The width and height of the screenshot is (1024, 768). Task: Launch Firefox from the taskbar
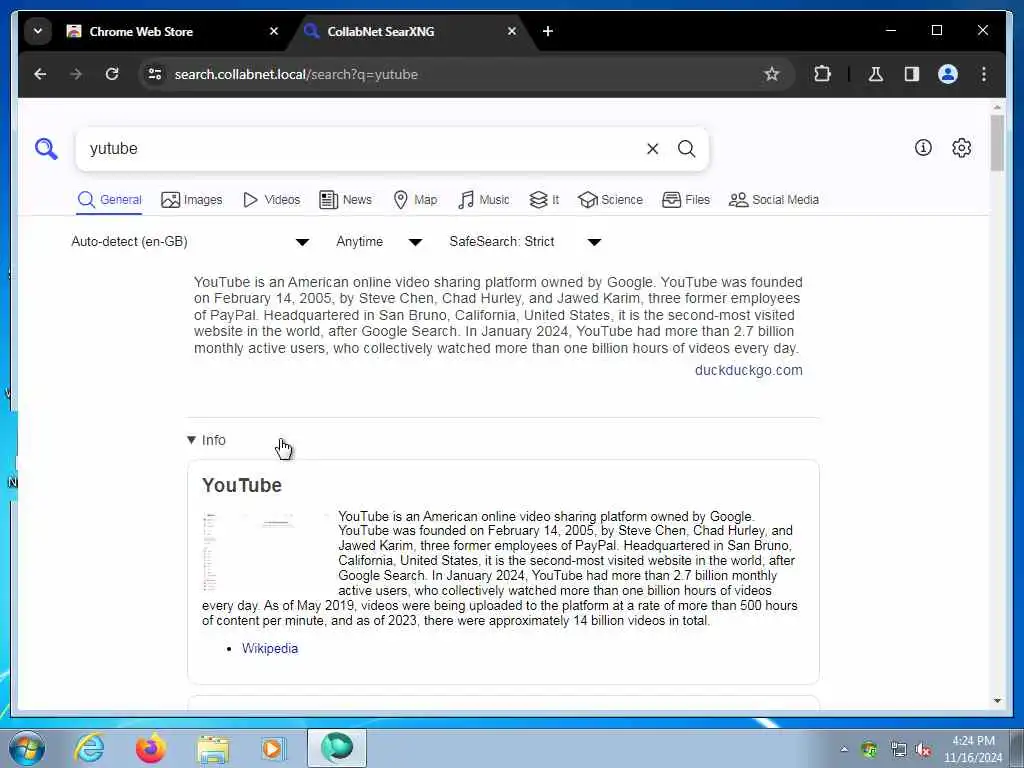point(151,748)
